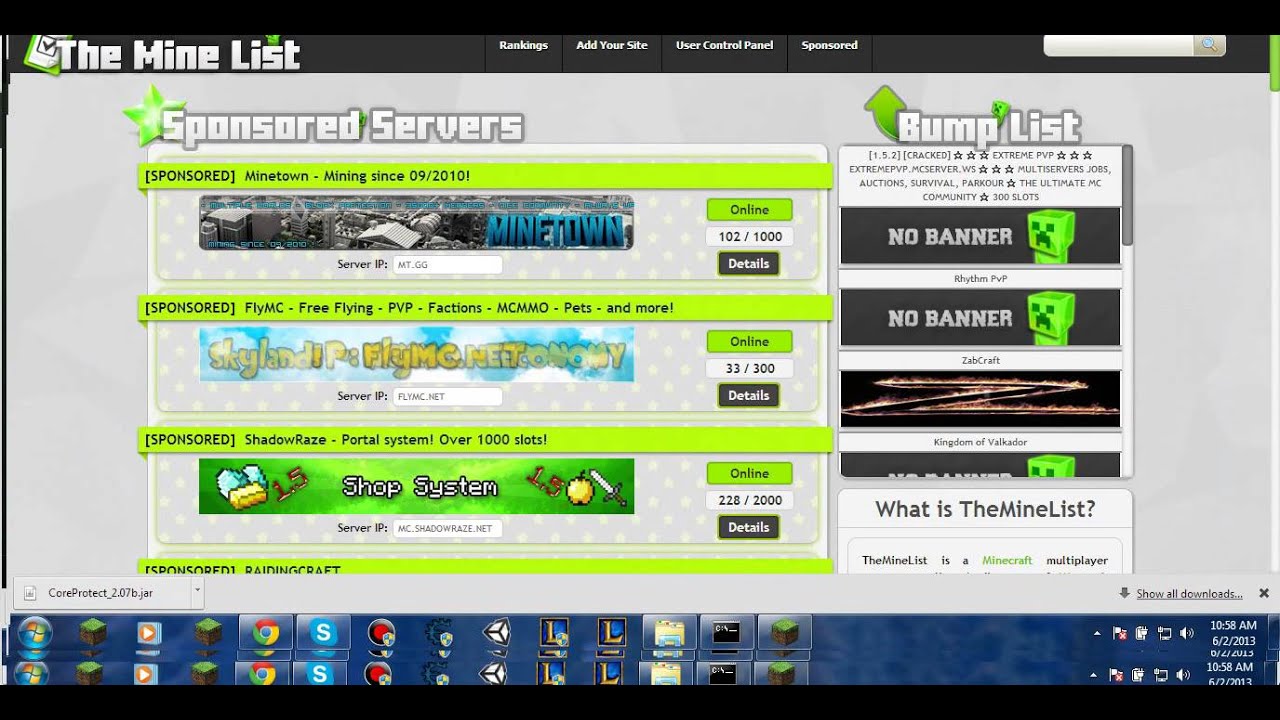Click the flaming ZabCraft banner in Bump List
The image size is (1280, 720).
(x=980, y=399)
